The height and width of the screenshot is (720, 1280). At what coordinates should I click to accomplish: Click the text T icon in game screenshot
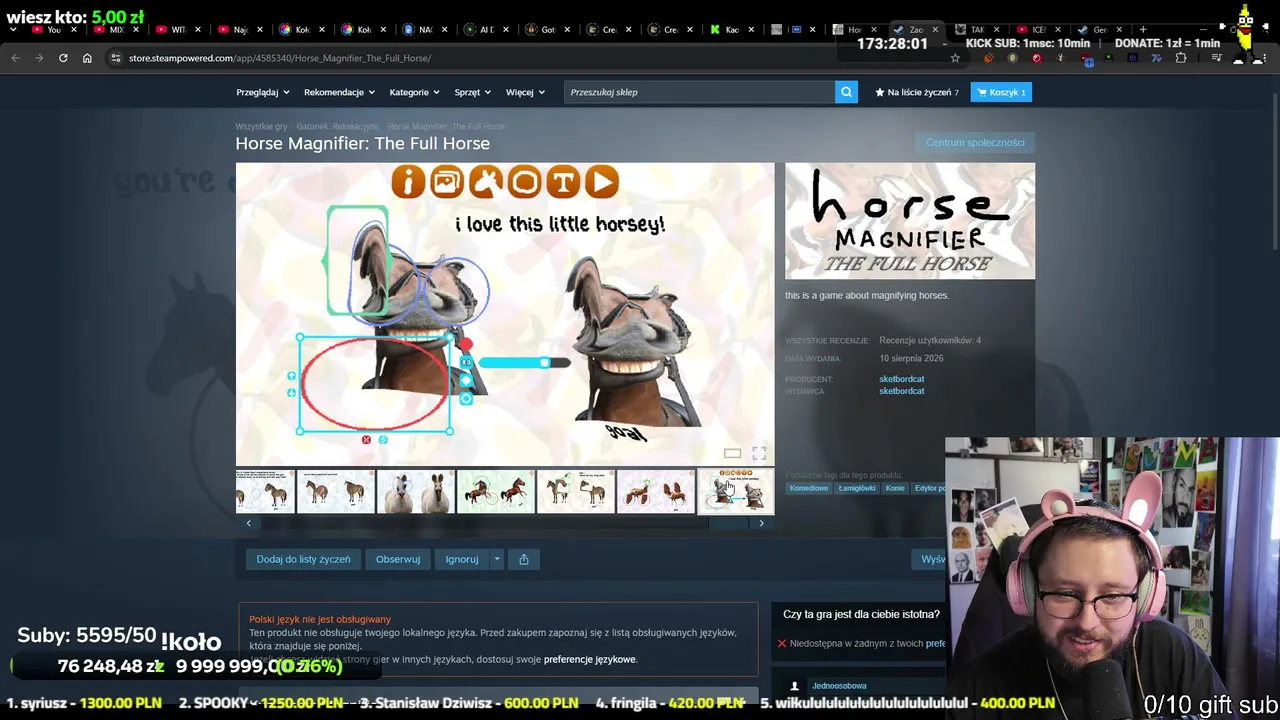click(563, 182)
